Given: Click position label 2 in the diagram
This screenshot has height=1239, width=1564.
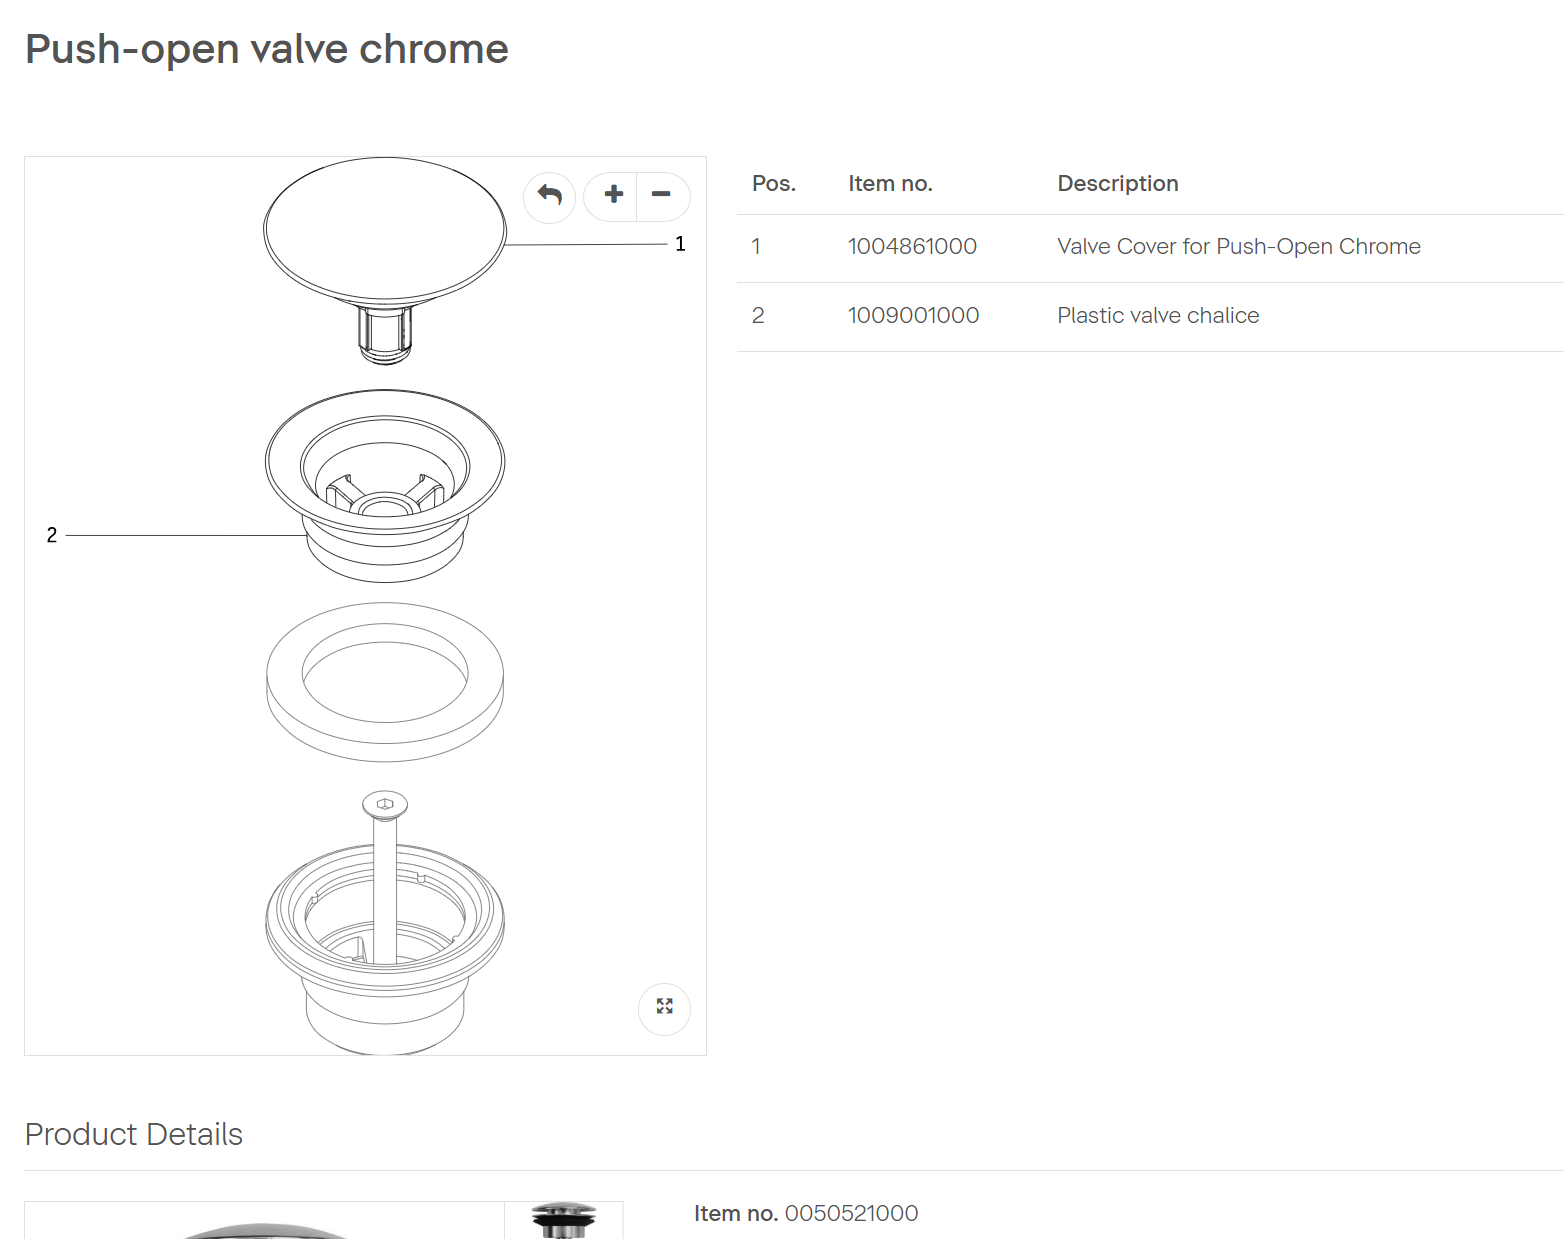Looking at the screenshot, I should pyautogui.click(x=52, y=535).
